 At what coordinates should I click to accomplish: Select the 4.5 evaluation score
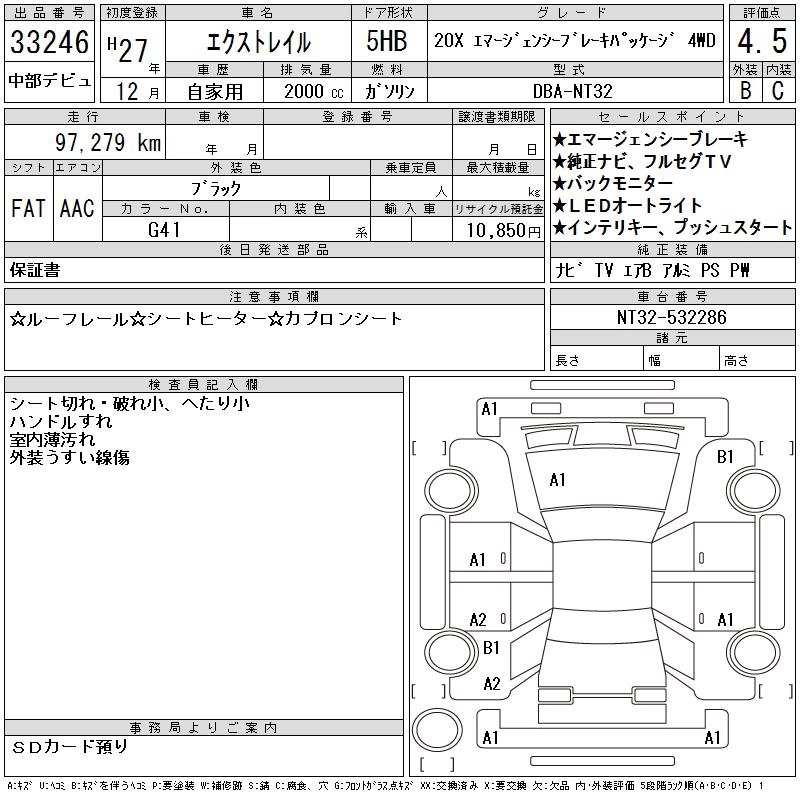pos(762,41)
